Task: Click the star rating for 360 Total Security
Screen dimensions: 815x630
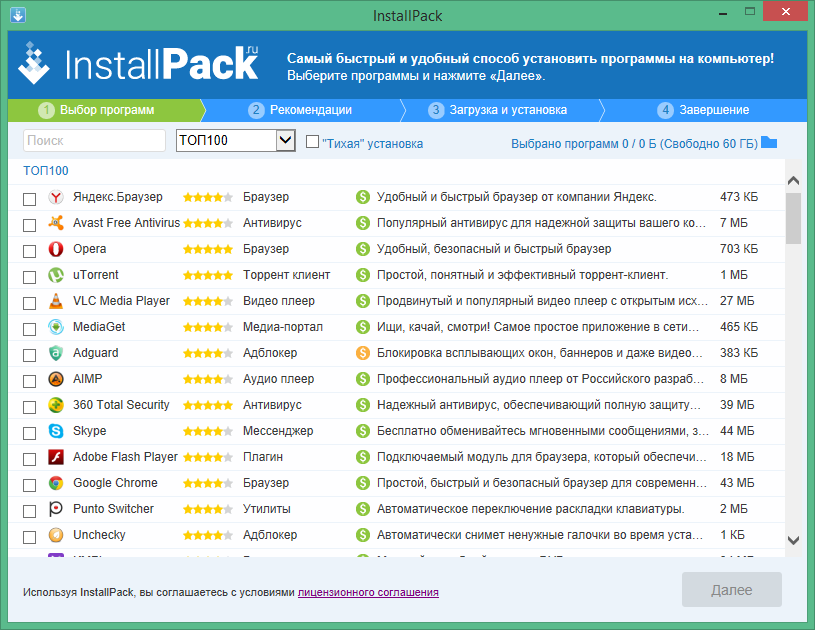Action: (x=207, y=405)
